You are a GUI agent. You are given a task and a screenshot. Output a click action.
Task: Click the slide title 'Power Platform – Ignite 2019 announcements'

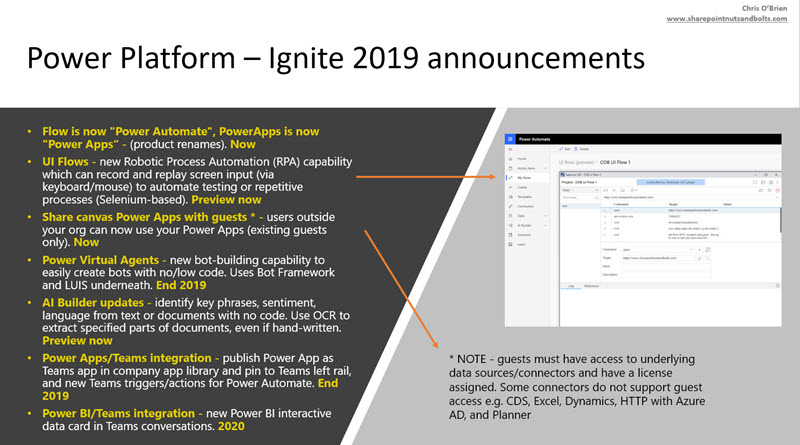point(336,58)
